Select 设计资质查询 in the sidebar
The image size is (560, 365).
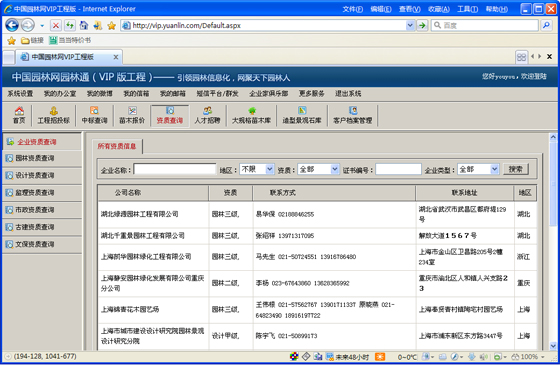(x=42, y=175)
